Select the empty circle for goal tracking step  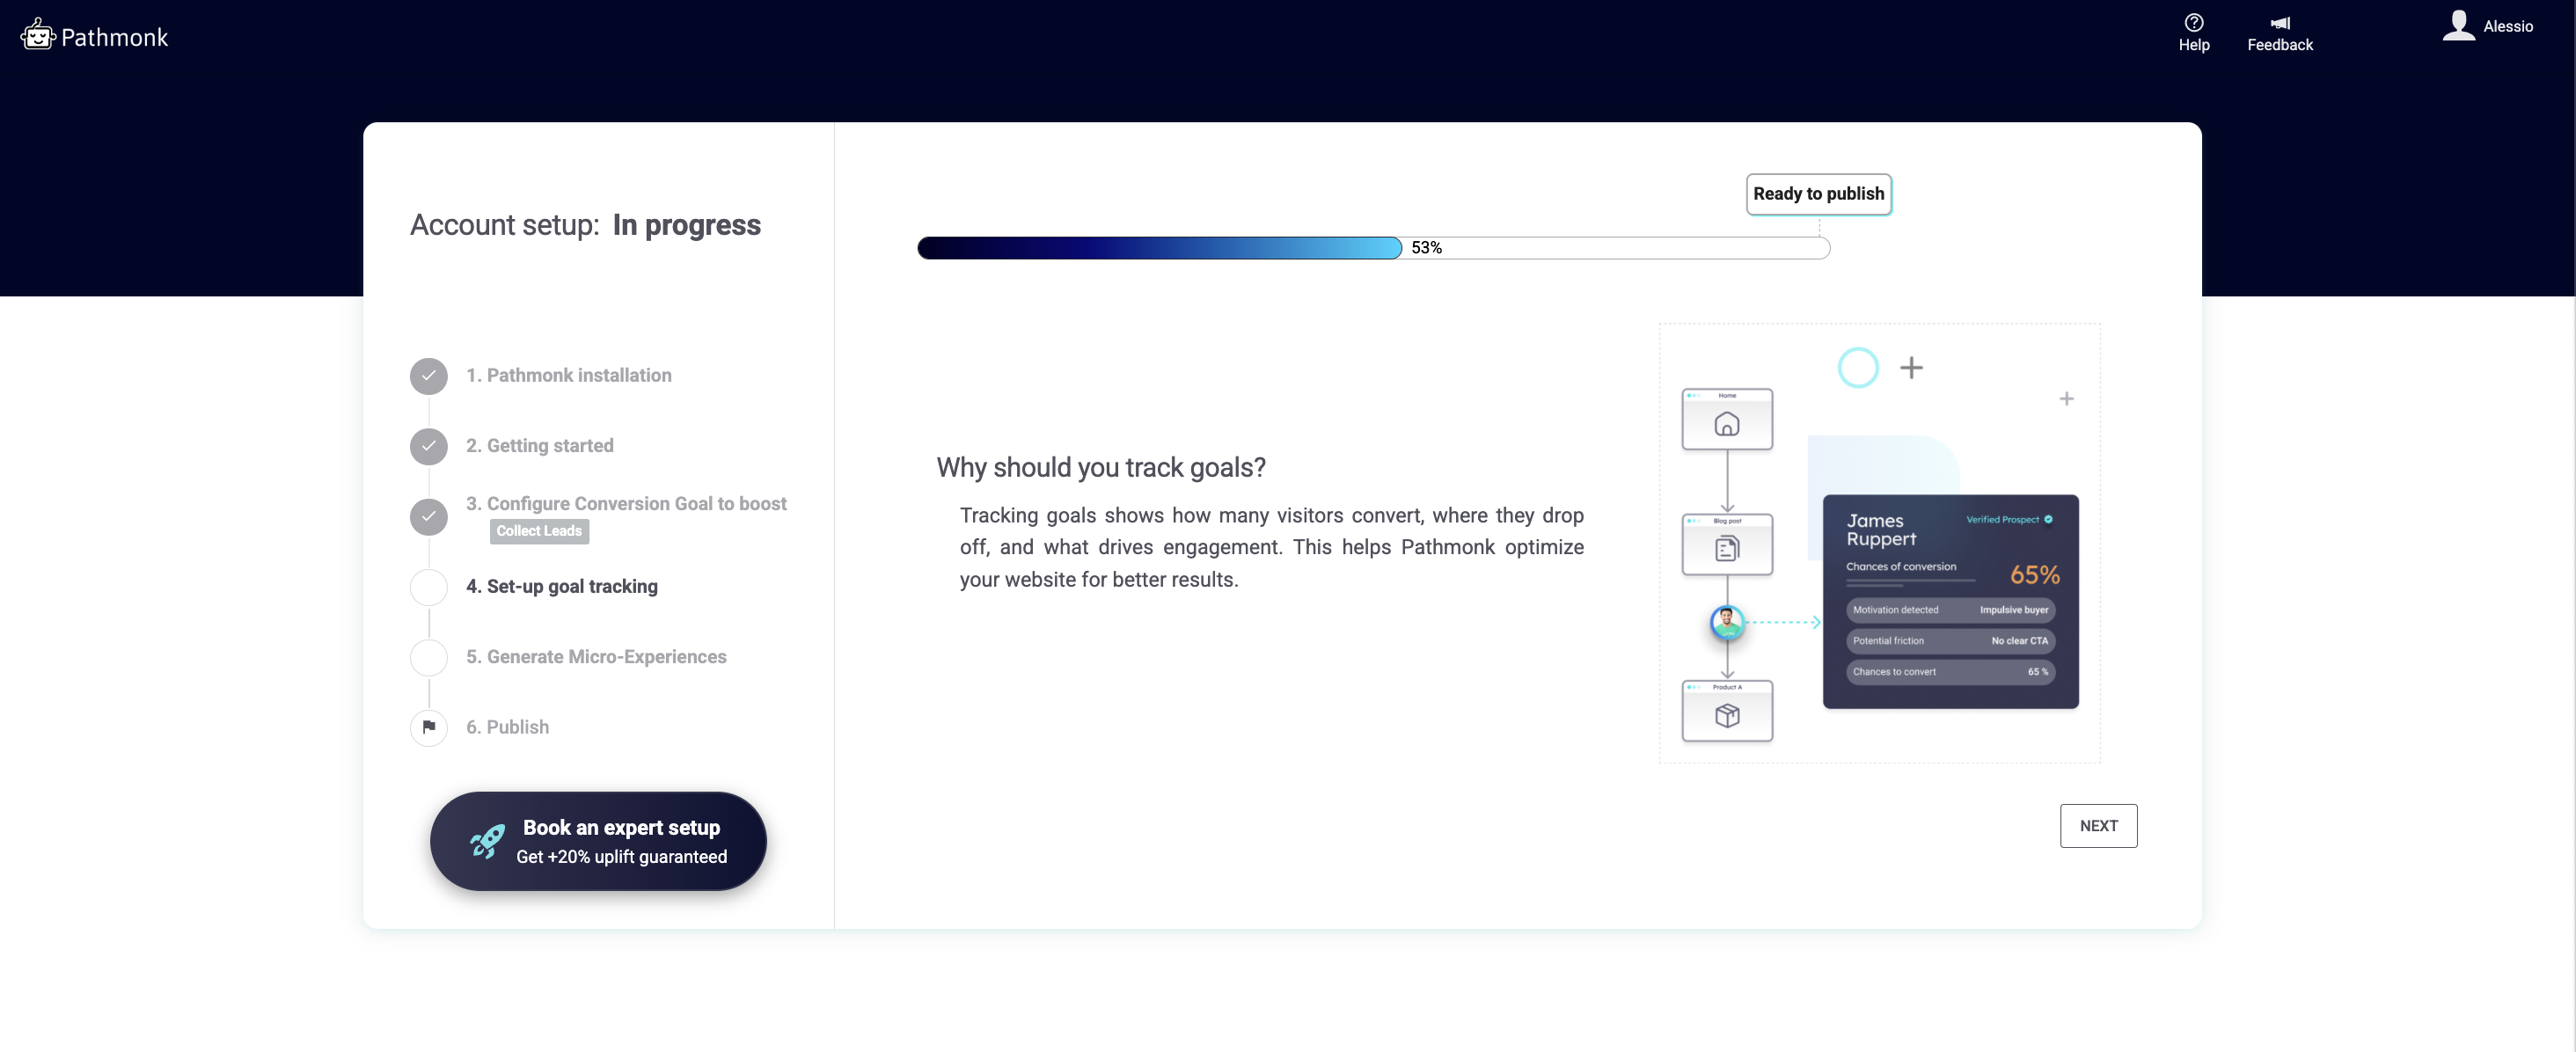[428, 587]
